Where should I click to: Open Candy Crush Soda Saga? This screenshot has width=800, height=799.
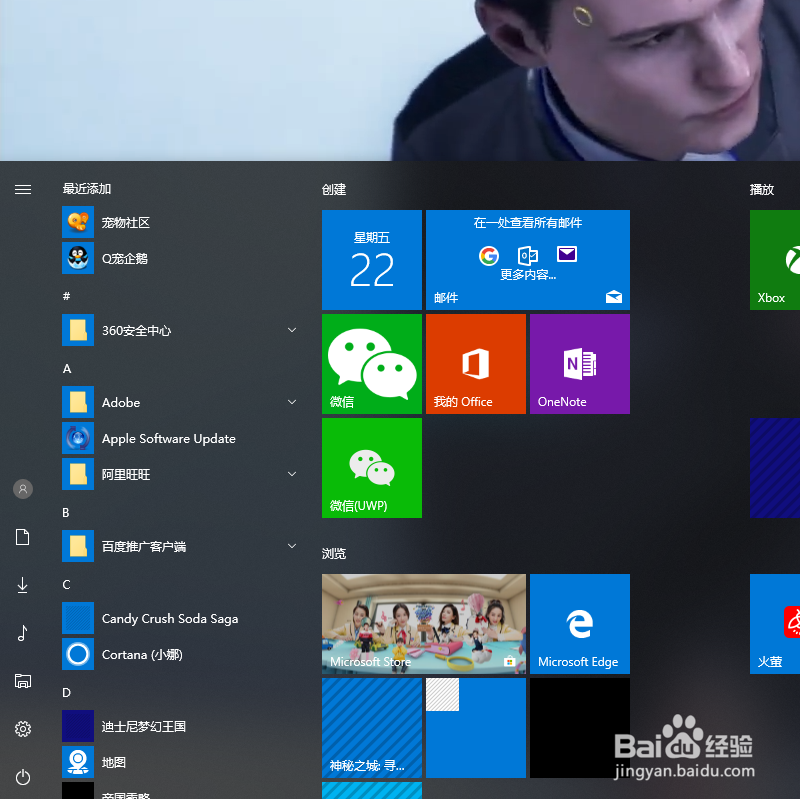(x=168, y=618)
